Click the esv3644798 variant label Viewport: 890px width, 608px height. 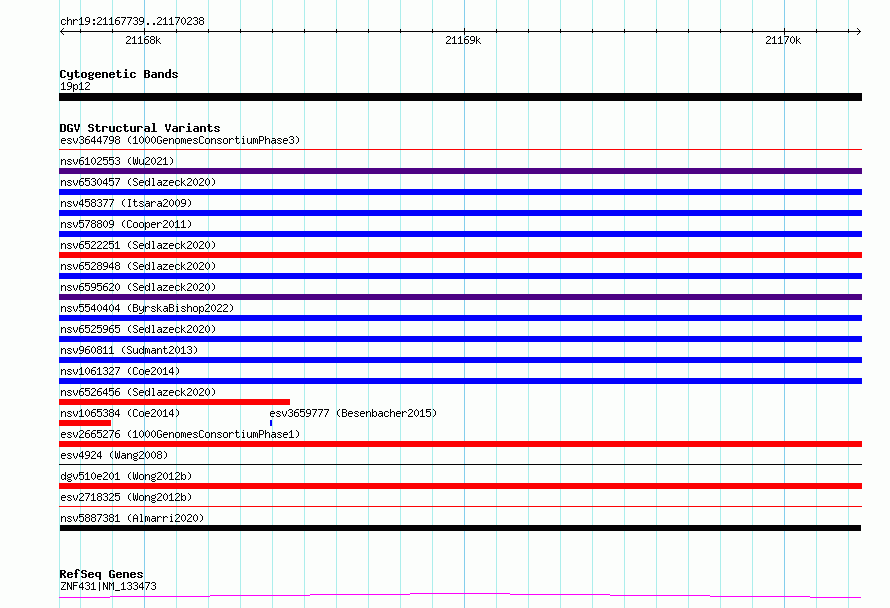pos(180,140)
